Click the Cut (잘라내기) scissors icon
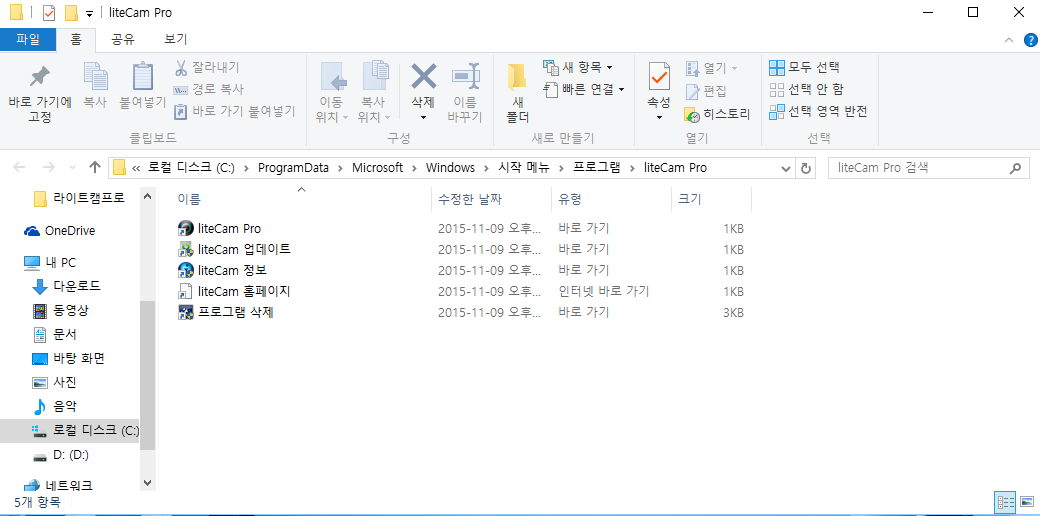Screen dimensions: 1040x516 (x=180, y=67)
